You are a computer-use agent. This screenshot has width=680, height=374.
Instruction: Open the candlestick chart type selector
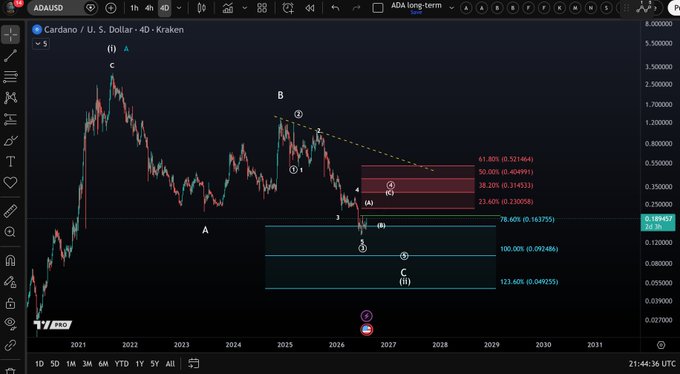[x=201, y=8]
